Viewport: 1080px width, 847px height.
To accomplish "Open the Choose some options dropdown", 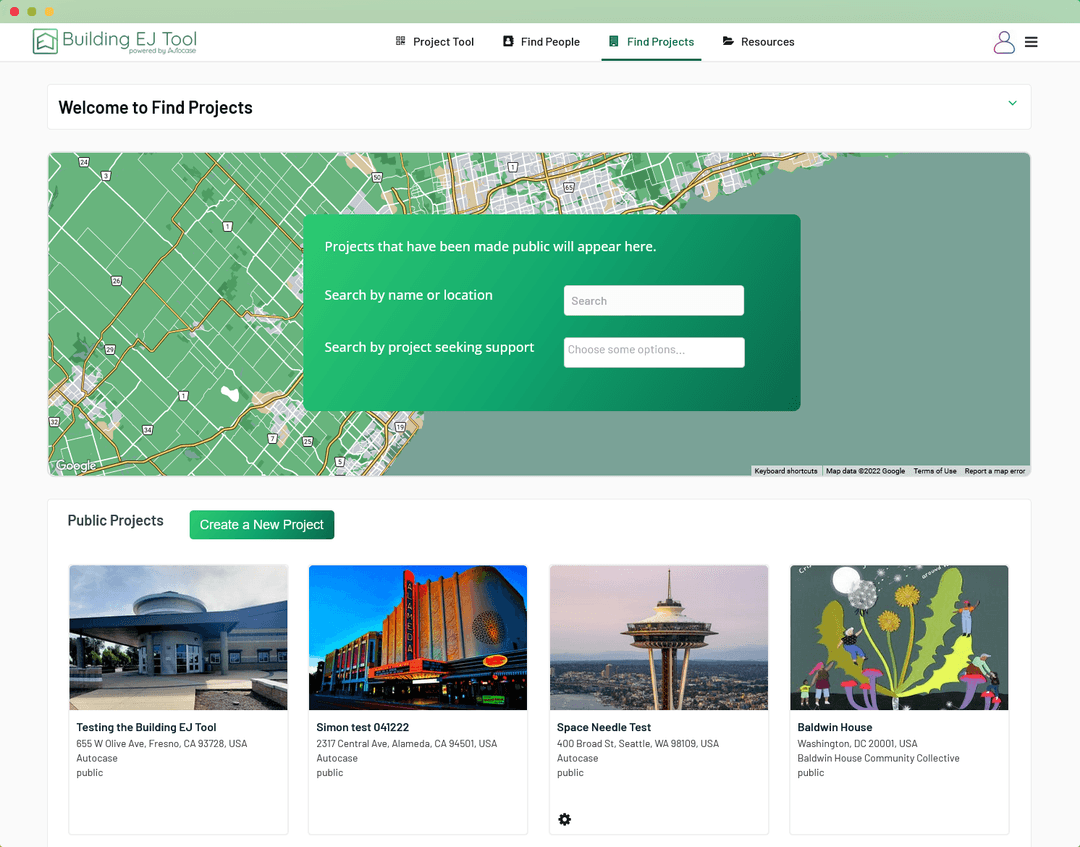I will 653,352.
